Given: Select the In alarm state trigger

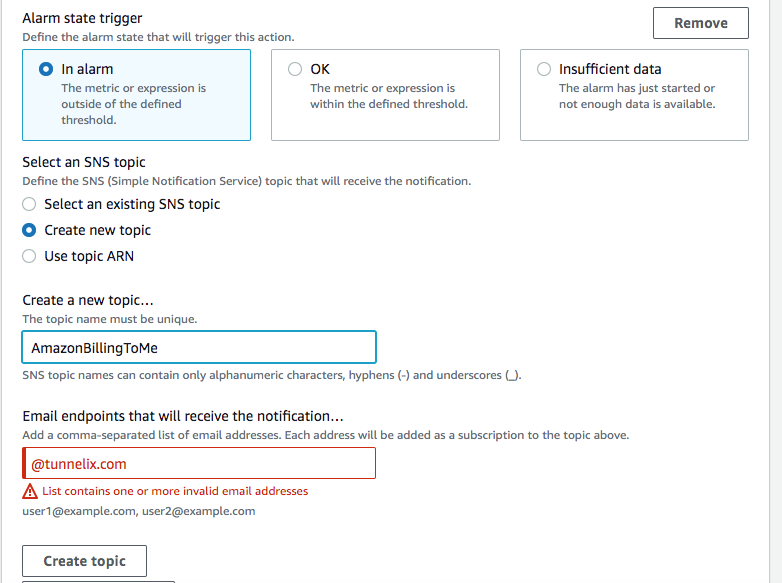Looking at the screenshot, I should pos(45,69).
